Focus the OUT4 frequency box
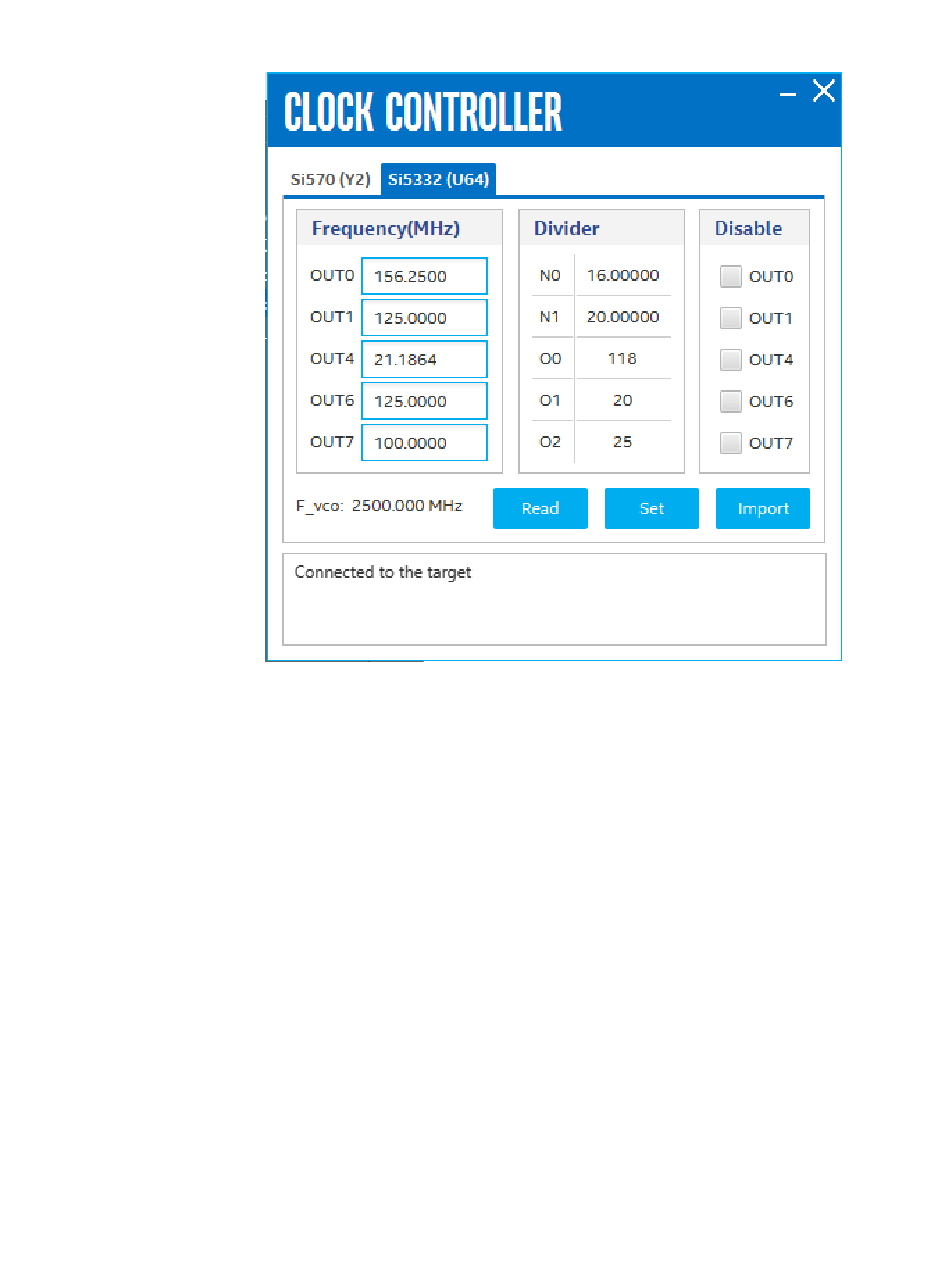This screenshot has width=950, height=1284. coord(424,359)
